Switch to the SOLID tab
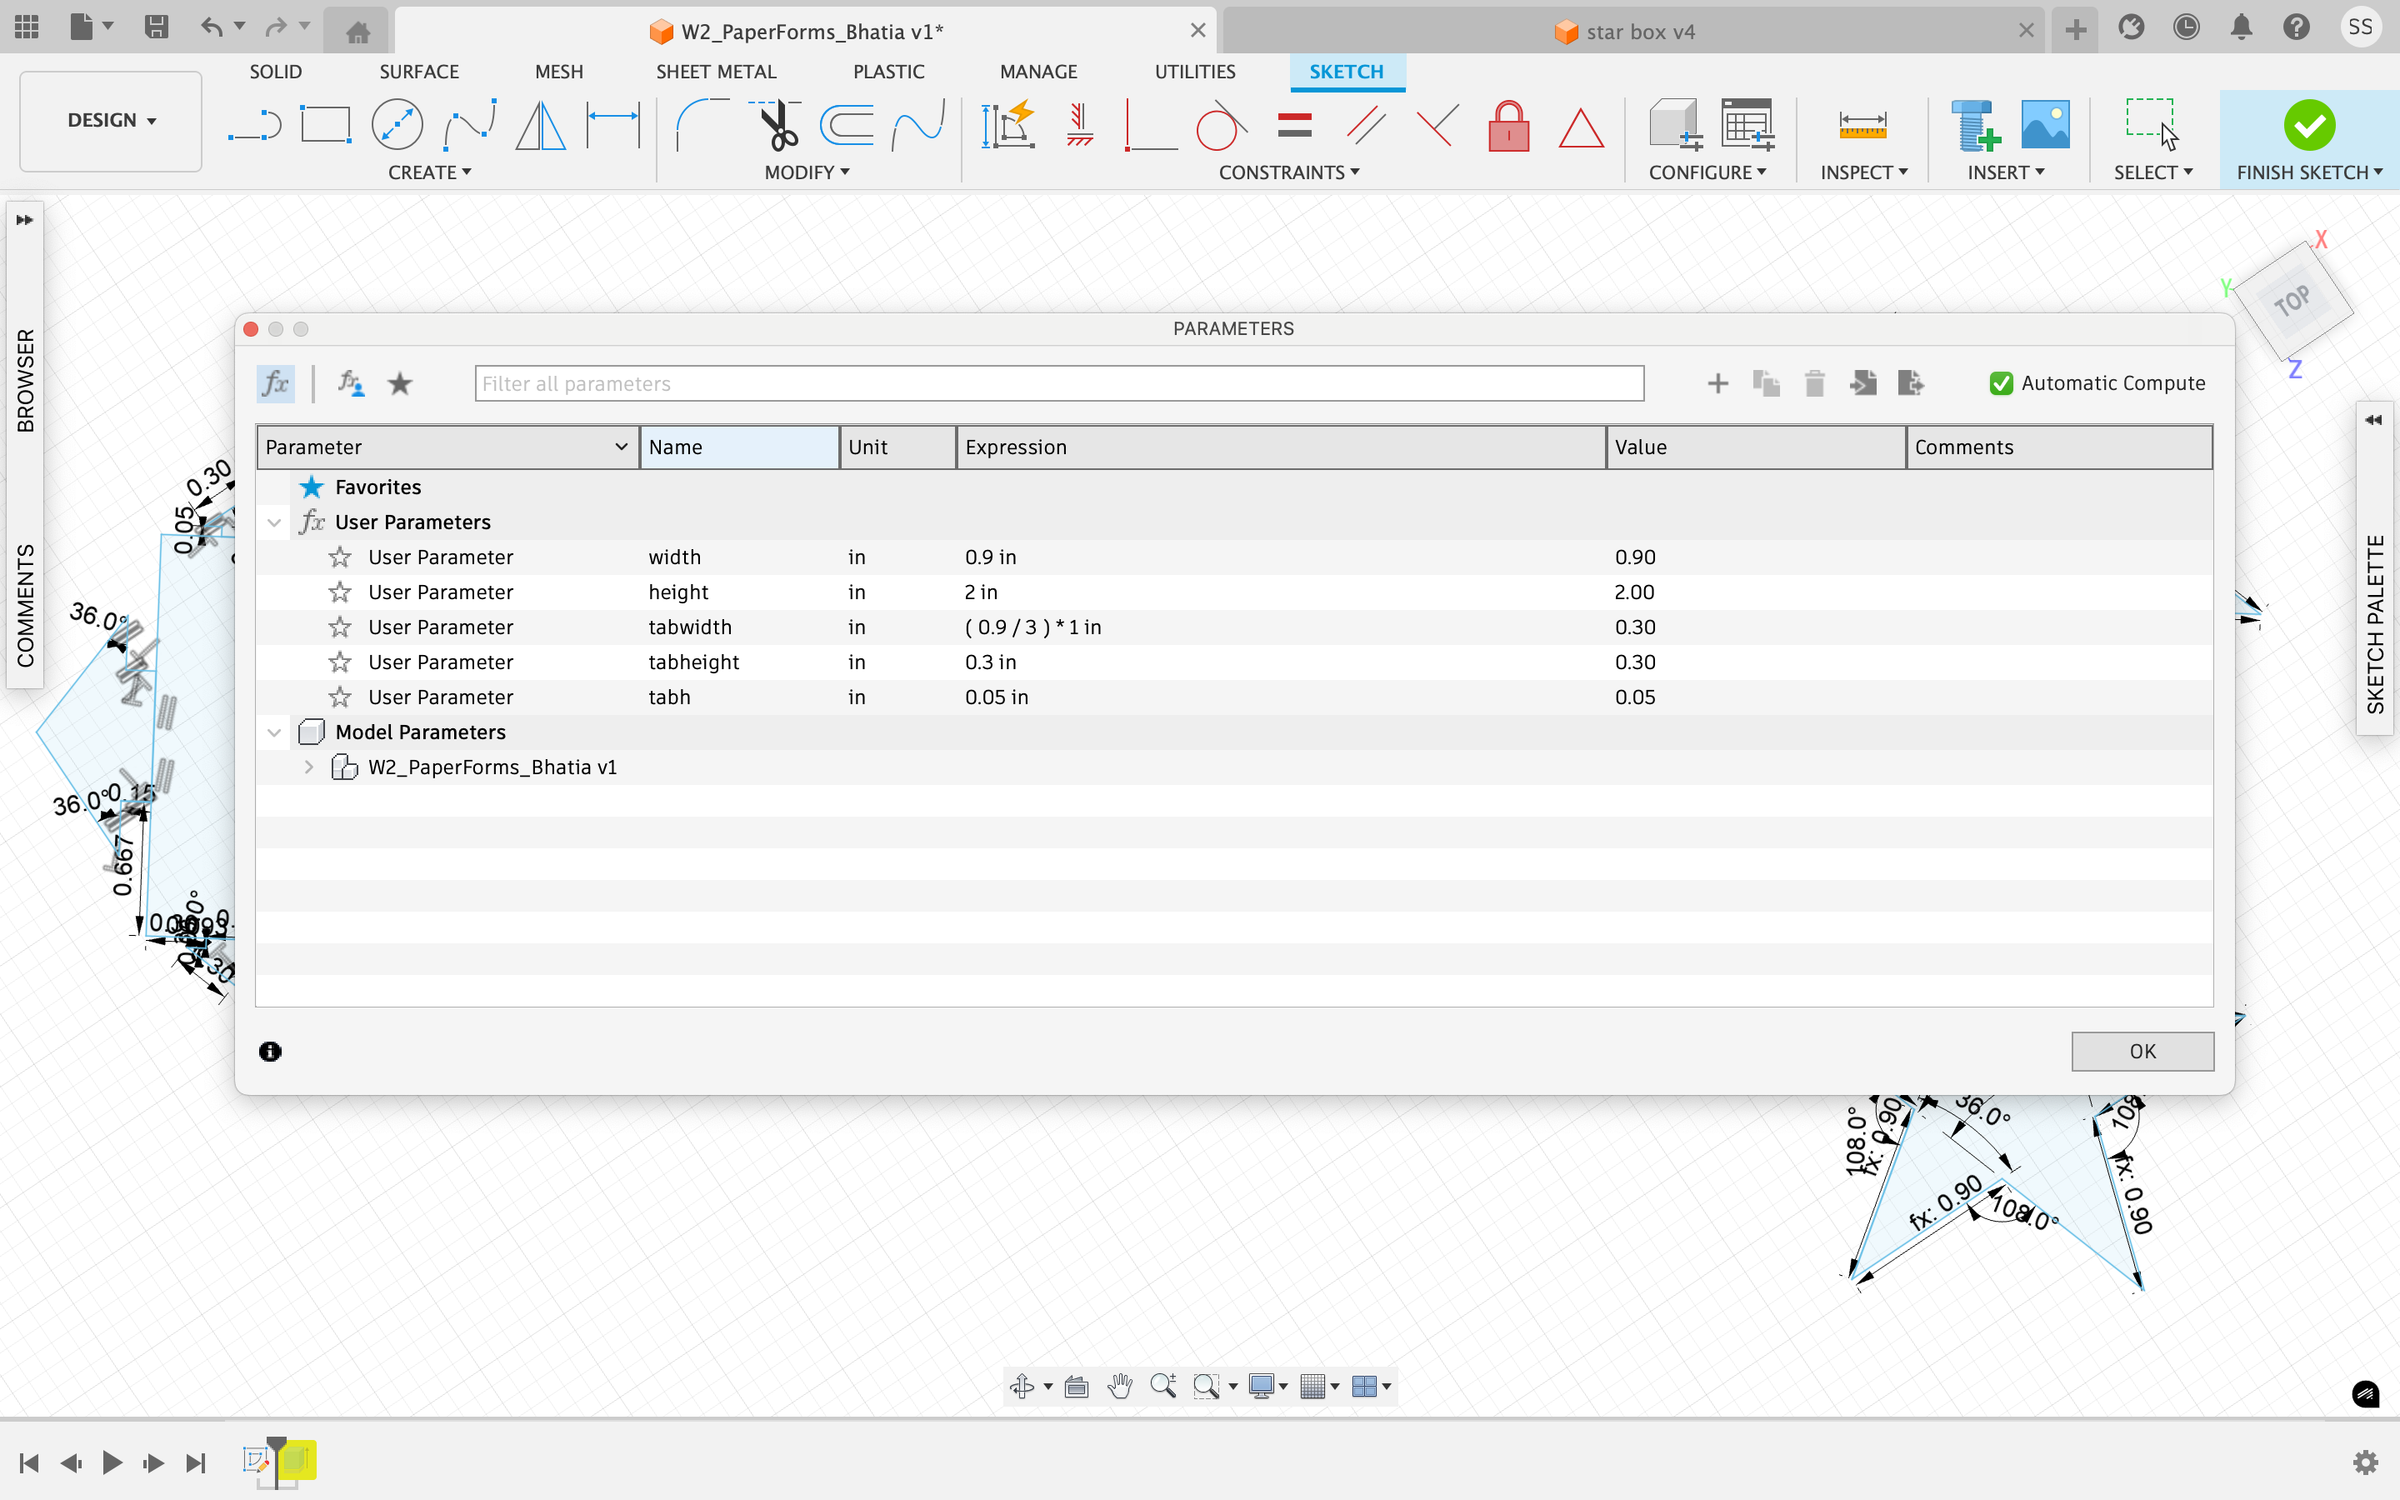The height and width of the screenshot is (1500, 2400). click(275, 72)
